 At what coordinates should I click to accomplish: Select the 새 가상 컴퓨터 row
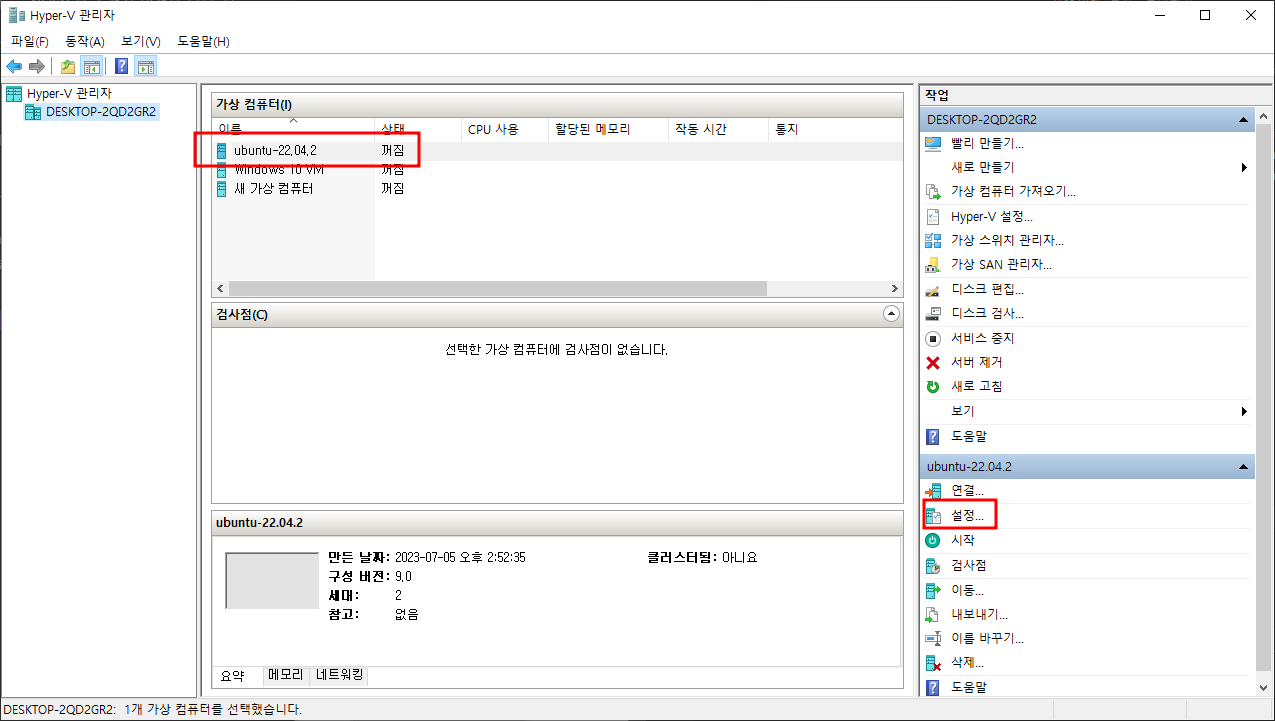[557, 188]
